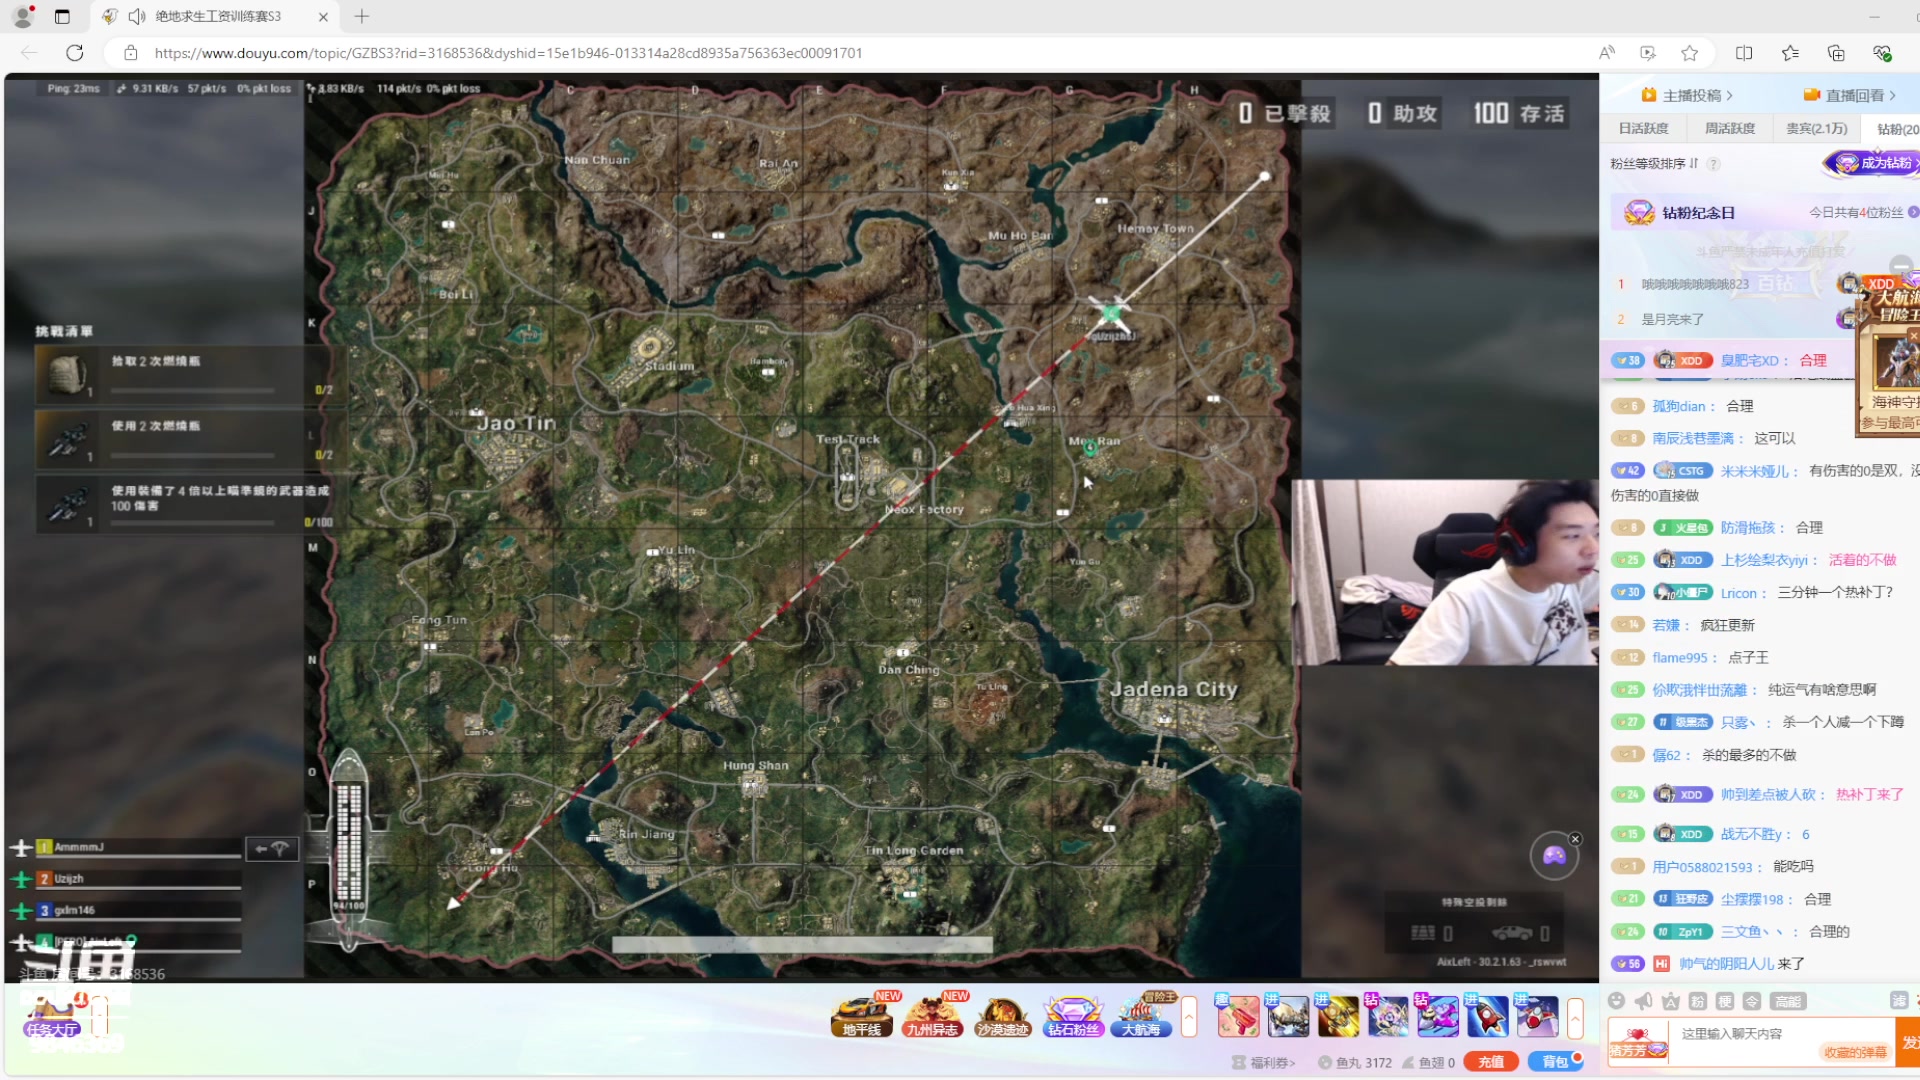Toggle 粉丝等级排序 sort order
The image size is (1920, 1080).
point(1654,164)
